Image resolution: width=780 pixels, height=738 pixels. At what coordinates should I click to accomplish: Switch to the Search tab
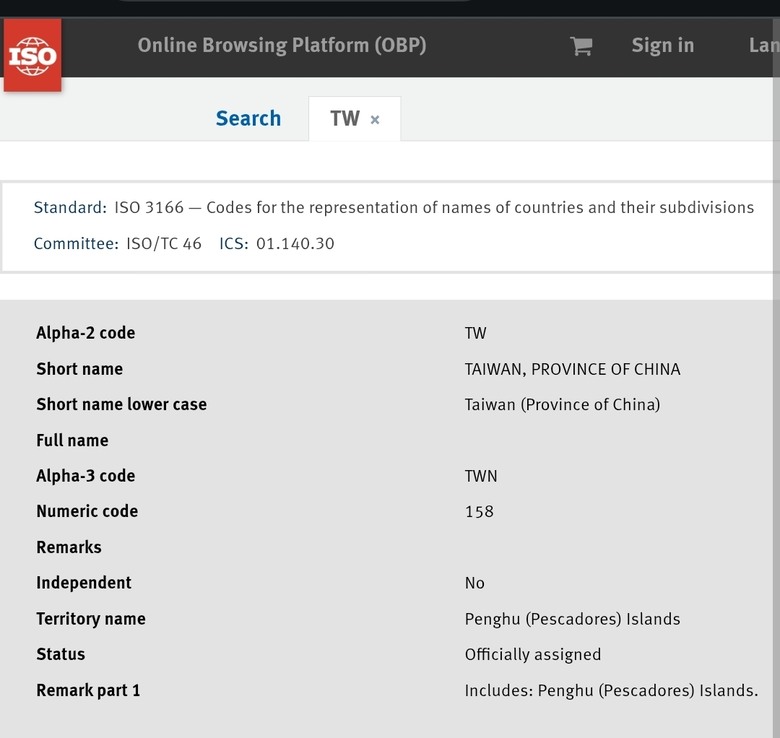248,118
